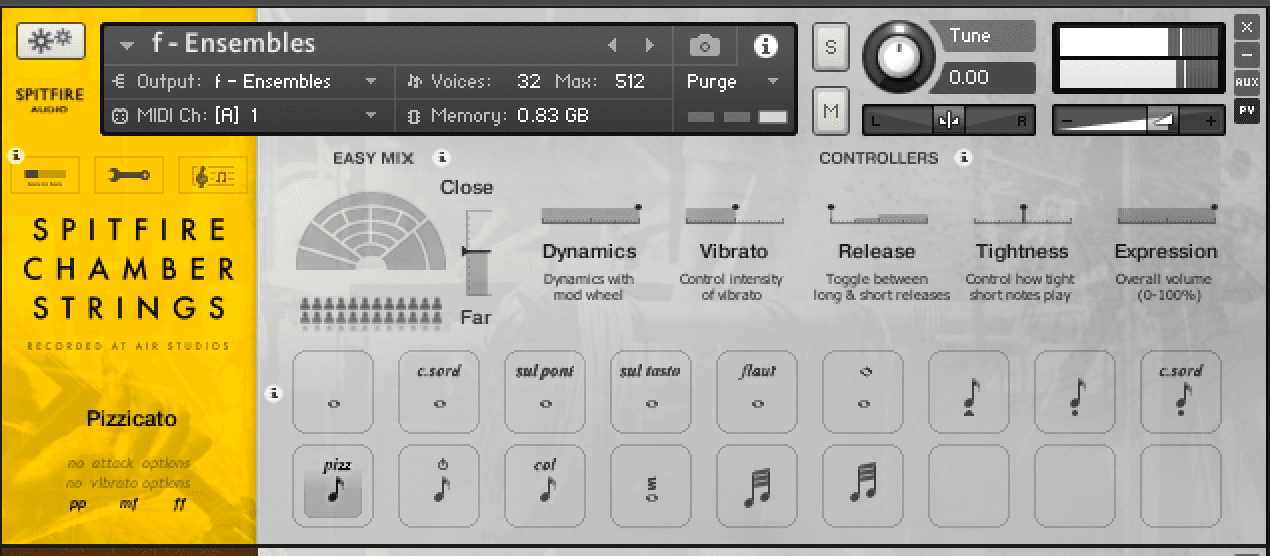Click the Pizzicato articulation name label
Viewport: 1270px width, 556px height.
point(131,418)
